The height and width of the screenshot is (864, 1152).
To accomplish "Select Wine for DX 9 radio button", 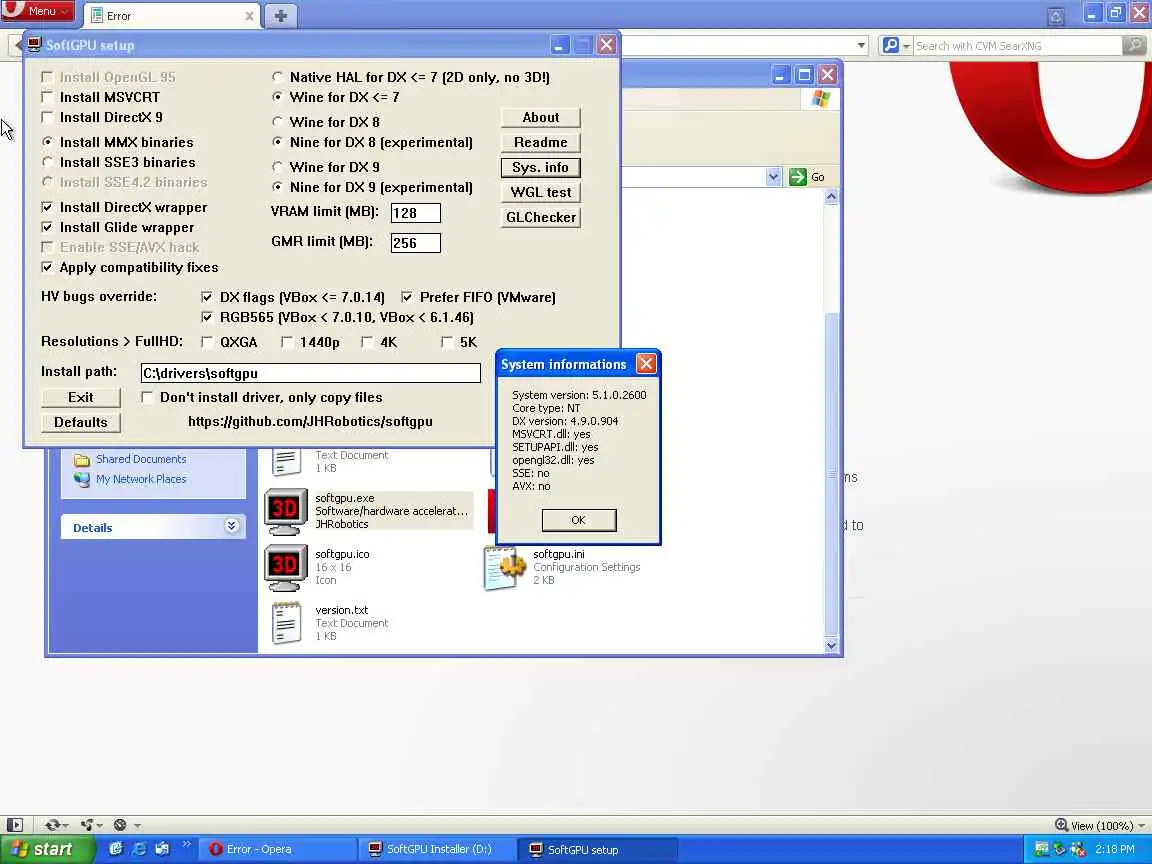I will click(x=278, y=167).
